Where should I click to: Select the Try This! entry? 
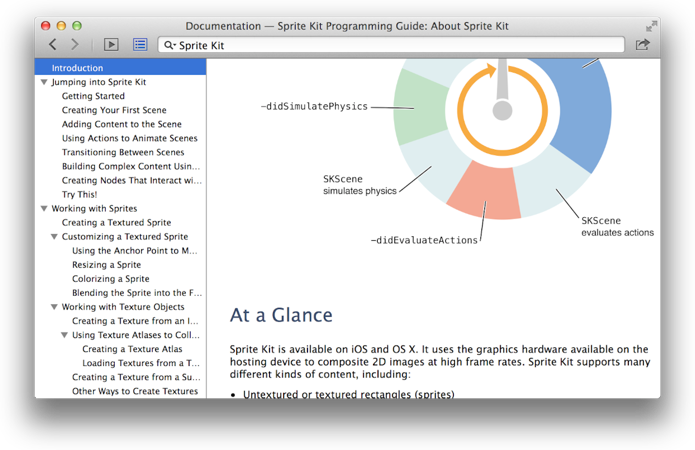point(79,195)
